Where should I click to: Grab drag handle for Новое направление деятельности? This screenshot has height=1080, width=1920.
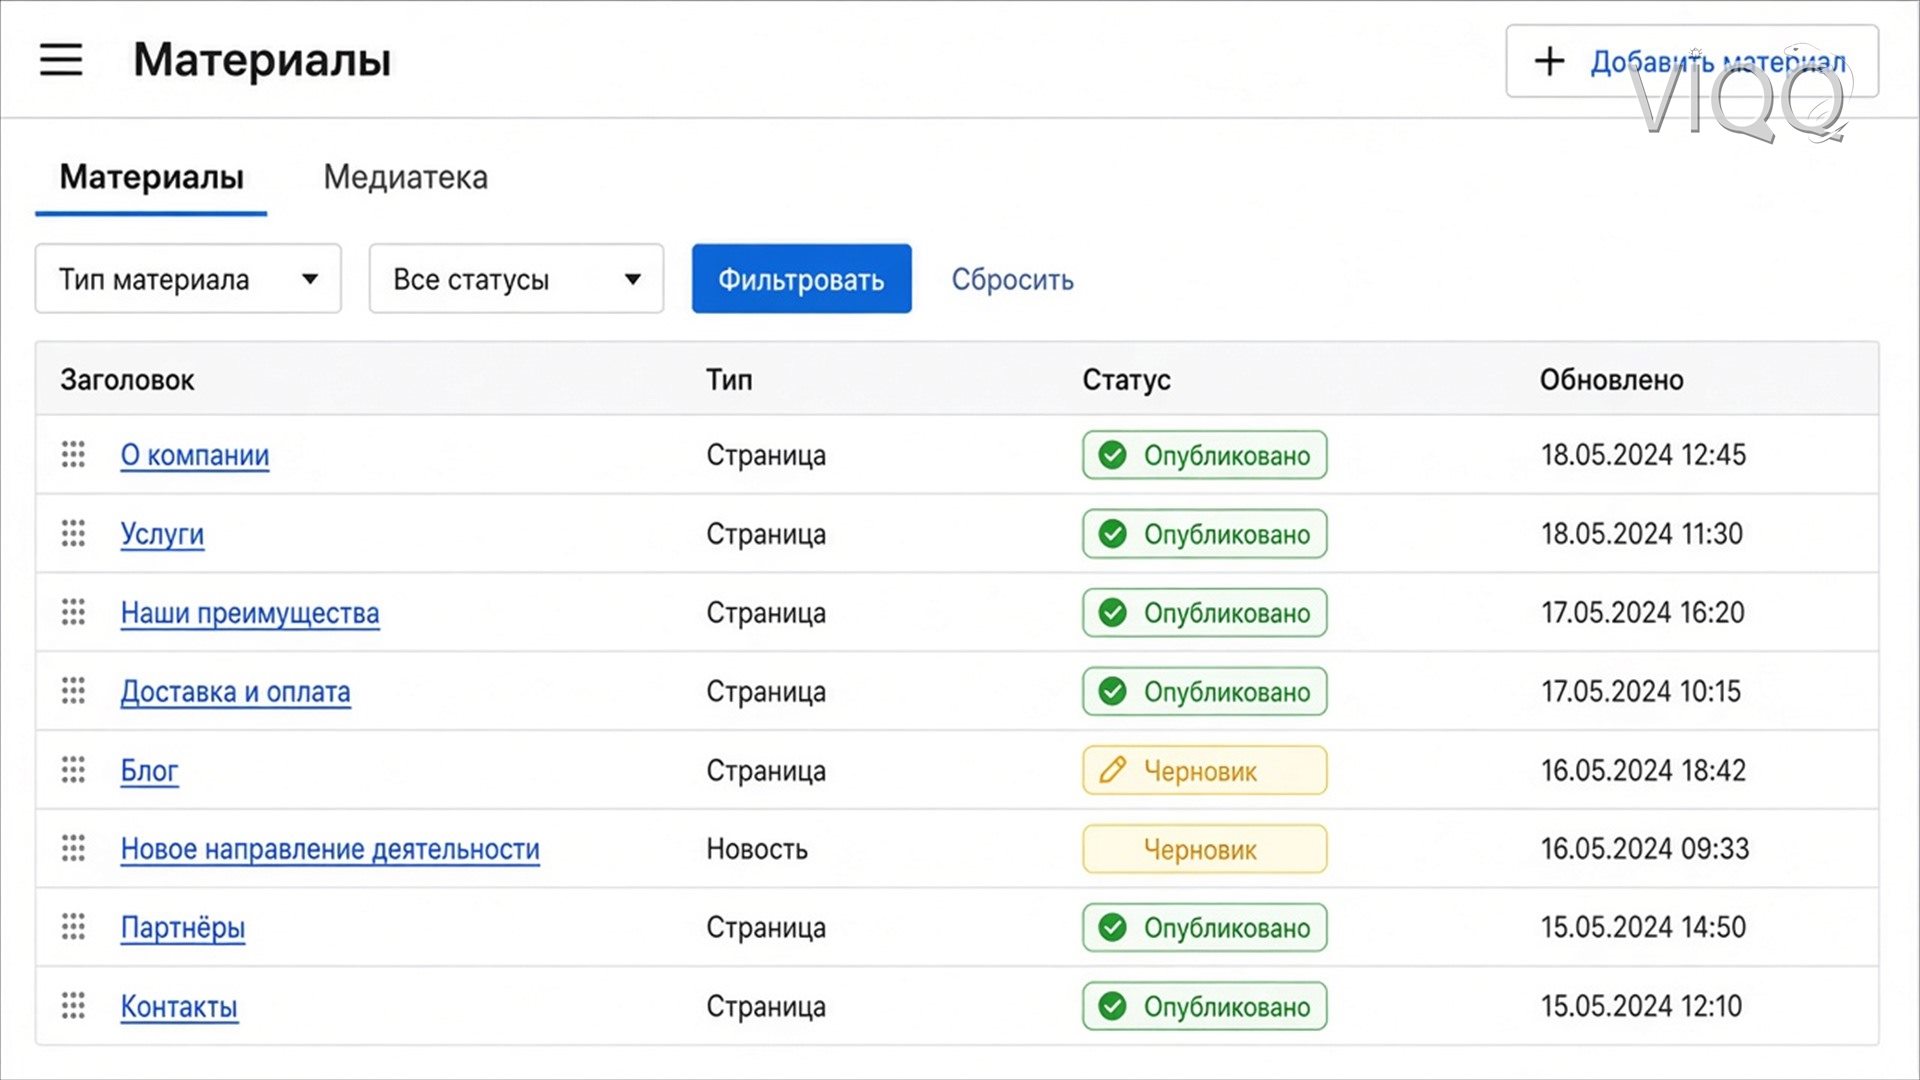pyautogui.click(x=73, y=849)
